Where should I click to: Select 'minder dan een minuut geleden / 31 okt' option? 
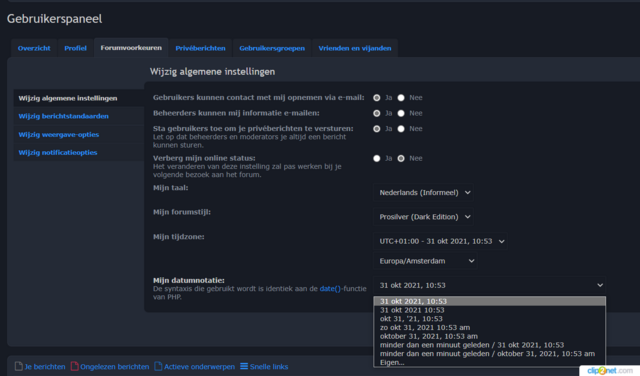(489, 345)
